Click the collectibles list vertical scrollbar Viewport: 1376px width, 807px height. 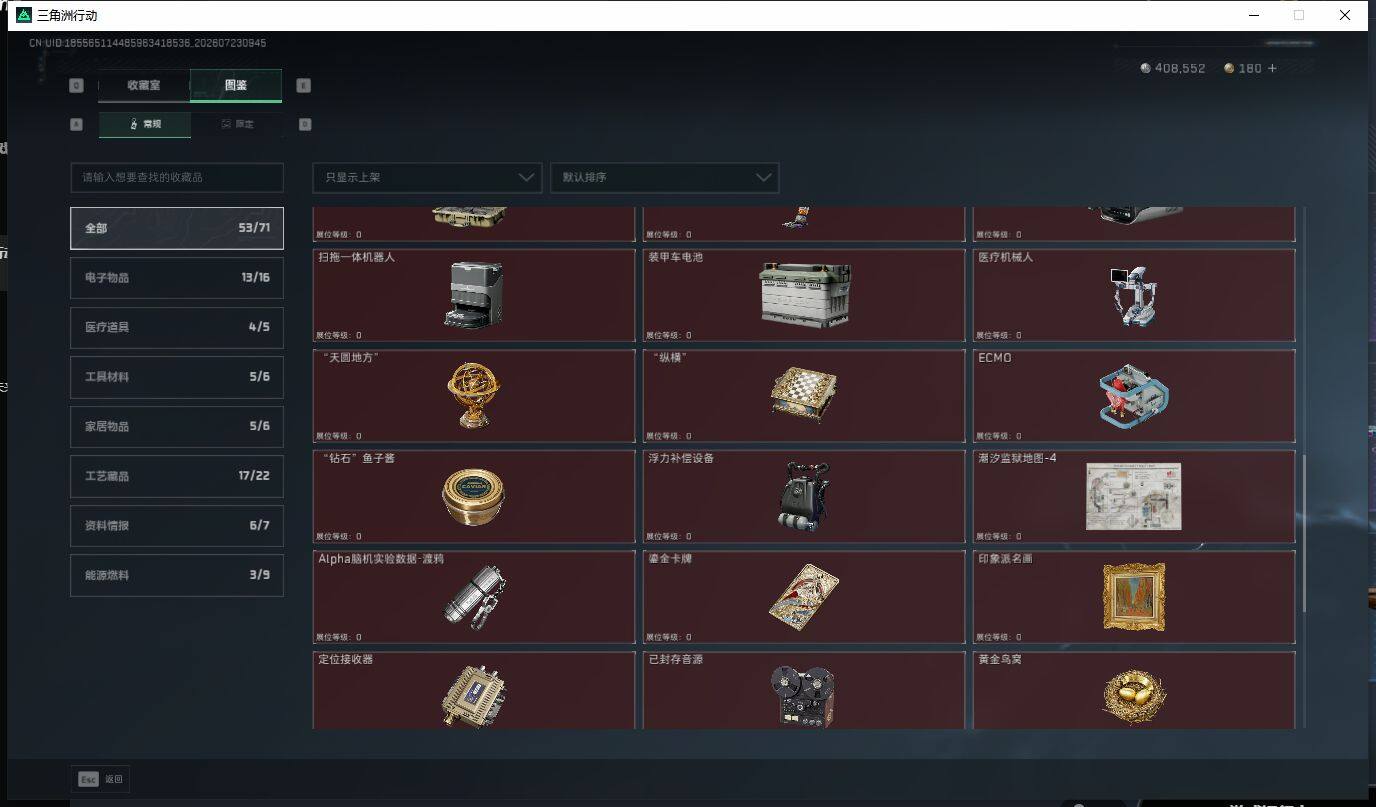1304,532
